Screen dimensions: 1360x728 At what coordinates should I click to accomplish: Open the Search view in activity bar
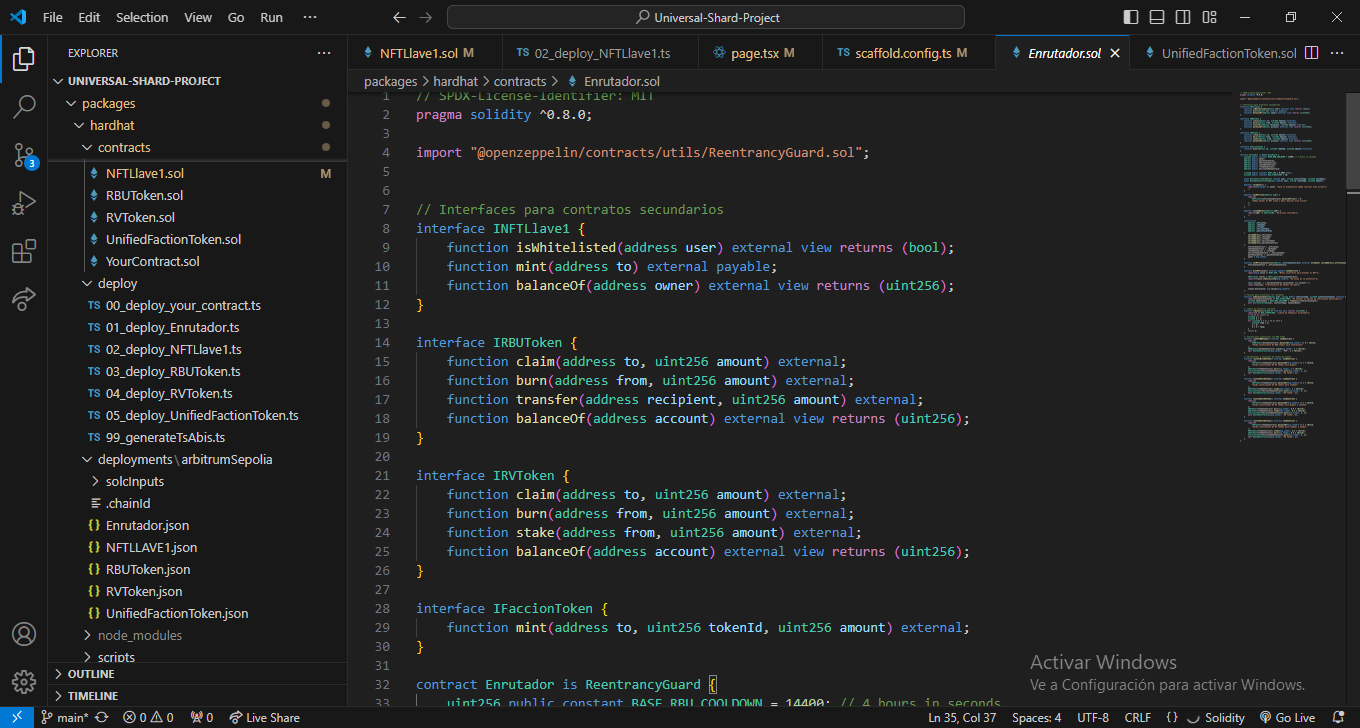click(x=24, y=106)
